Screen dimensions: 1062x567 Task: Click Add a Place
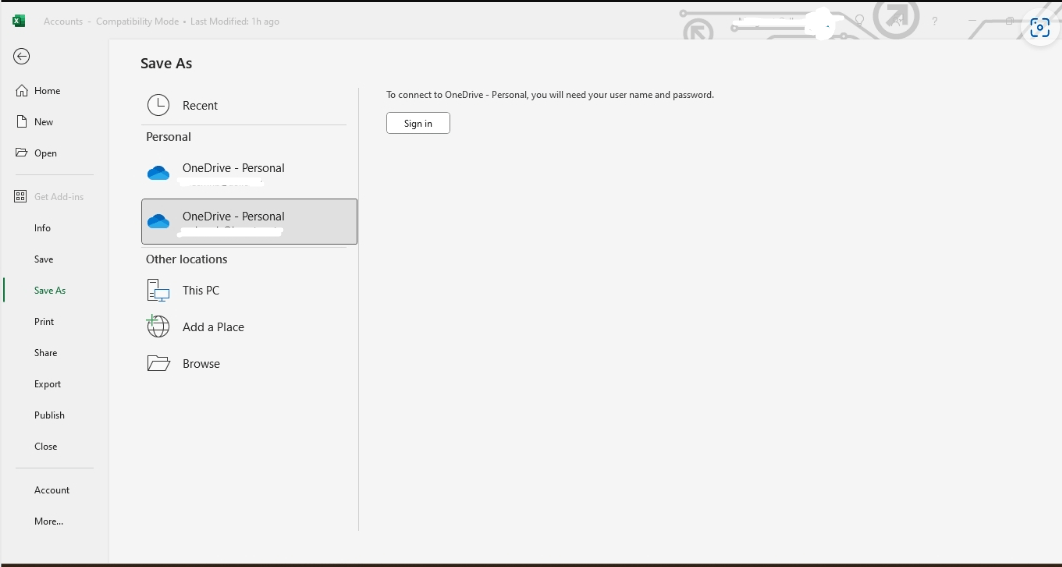pyautogui.click(x=244, y=327)
